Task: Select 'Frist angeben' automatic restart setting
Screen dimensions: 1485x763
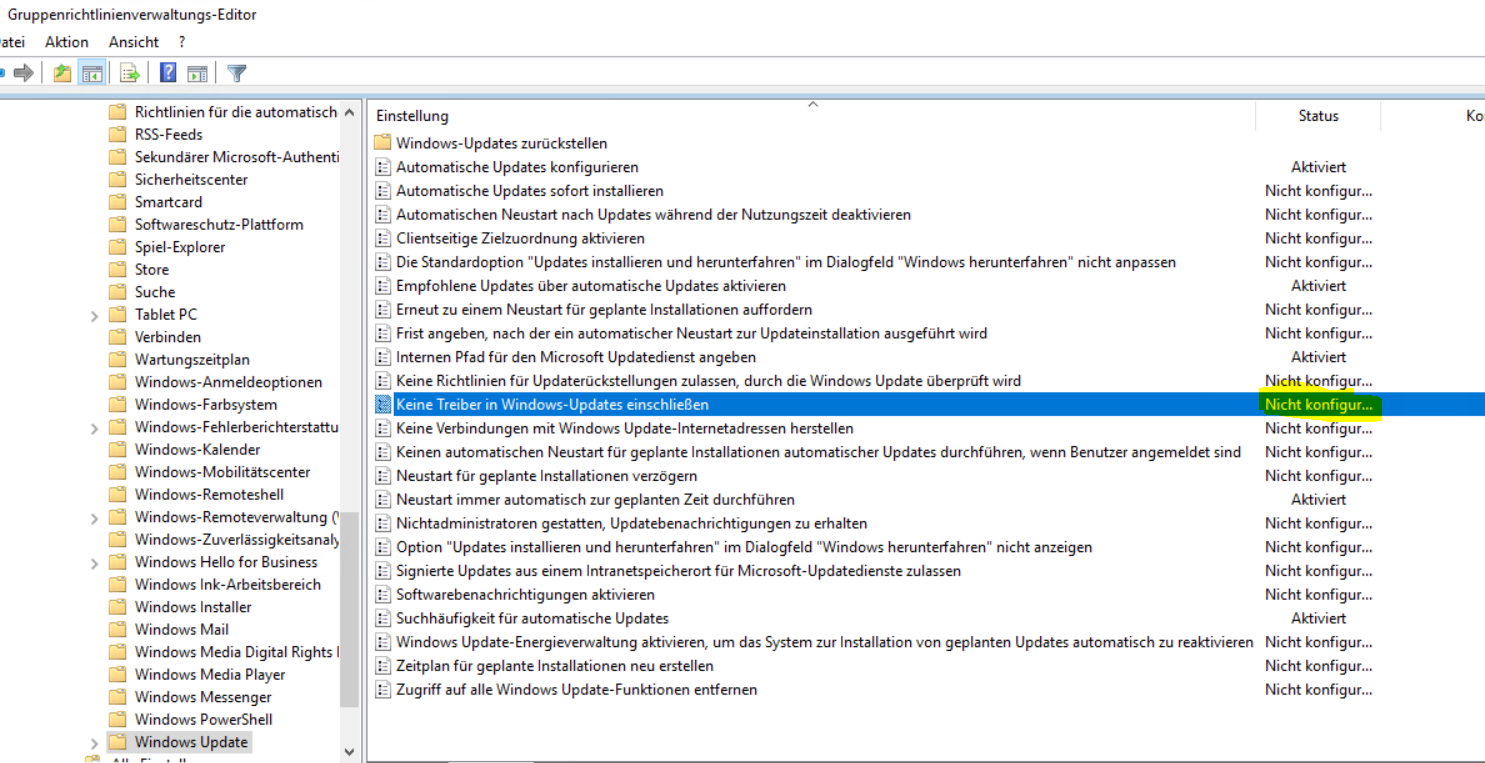Action: click(x=692, y=333)
